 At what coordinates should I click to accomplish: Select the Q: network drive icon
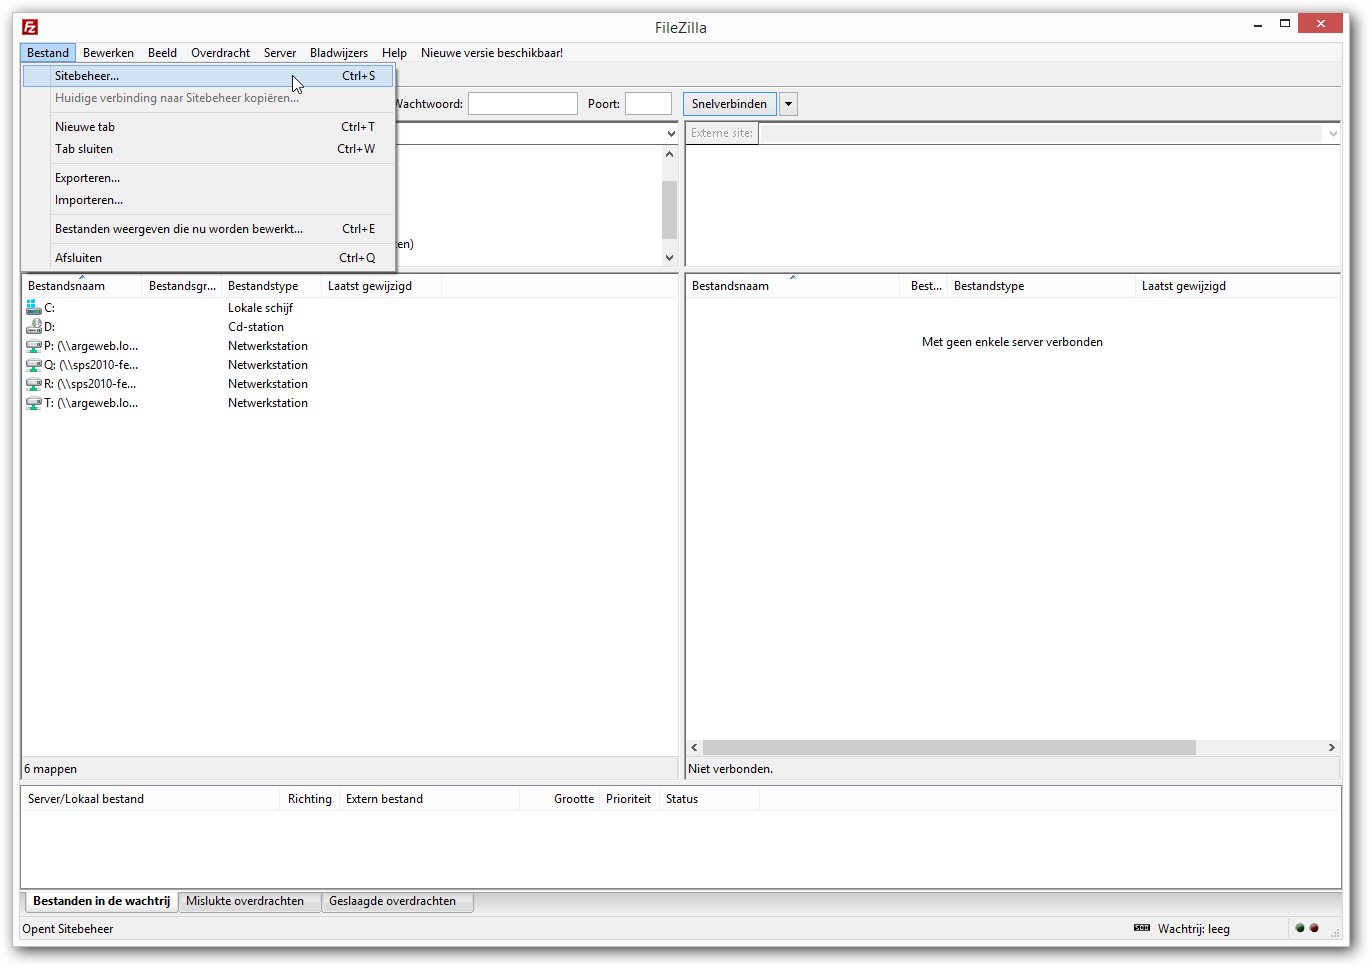[34, 365]
